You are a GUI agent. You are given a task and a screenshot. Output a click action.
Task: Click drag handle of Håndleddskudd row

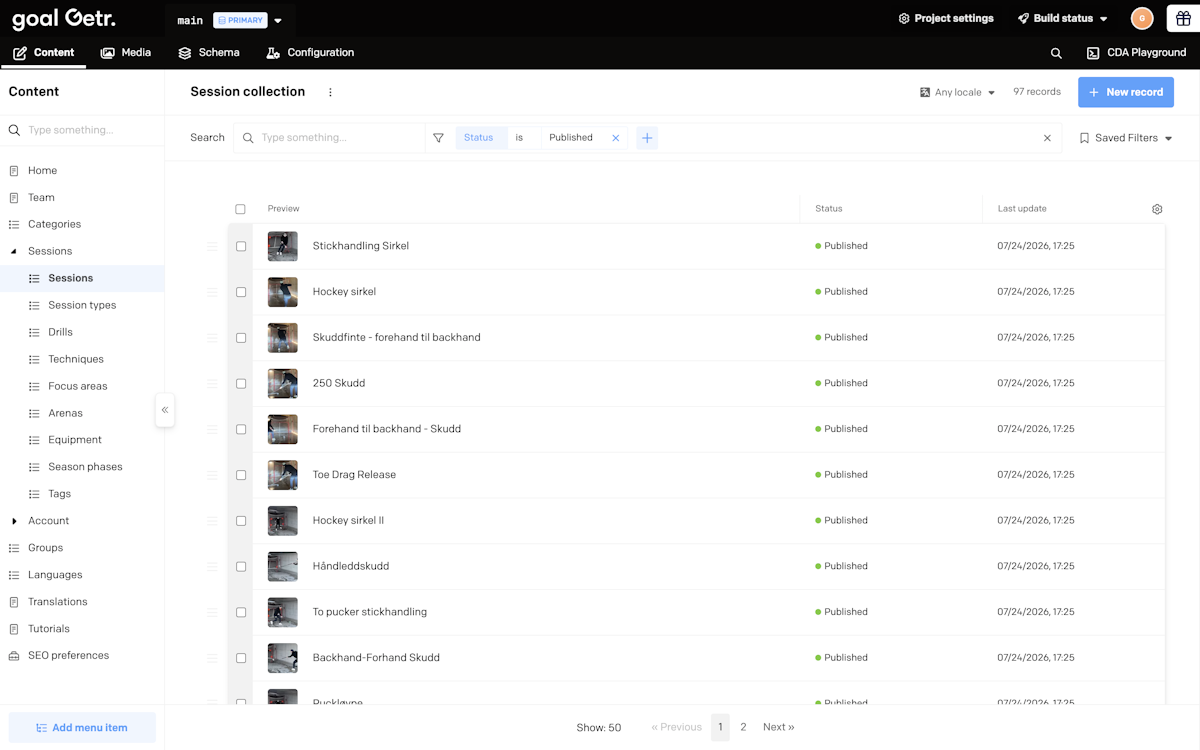pyautogui.click(x=212, y=566)
